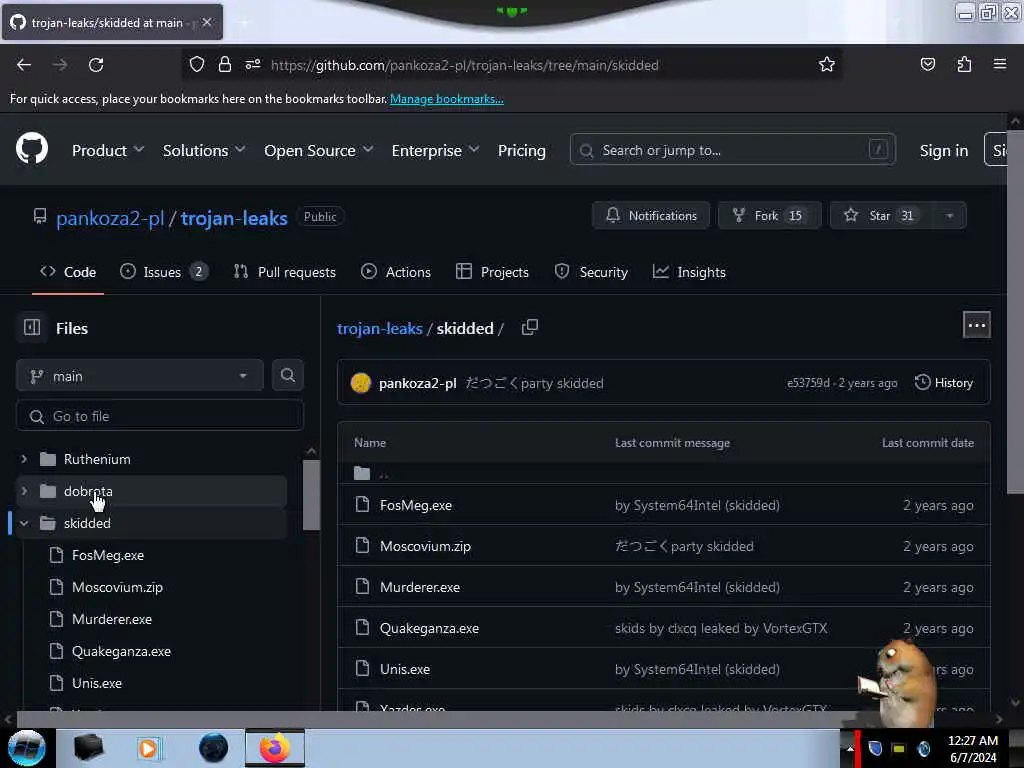
Task: Go back with the browser back arrow
Action: coord(24,65)
